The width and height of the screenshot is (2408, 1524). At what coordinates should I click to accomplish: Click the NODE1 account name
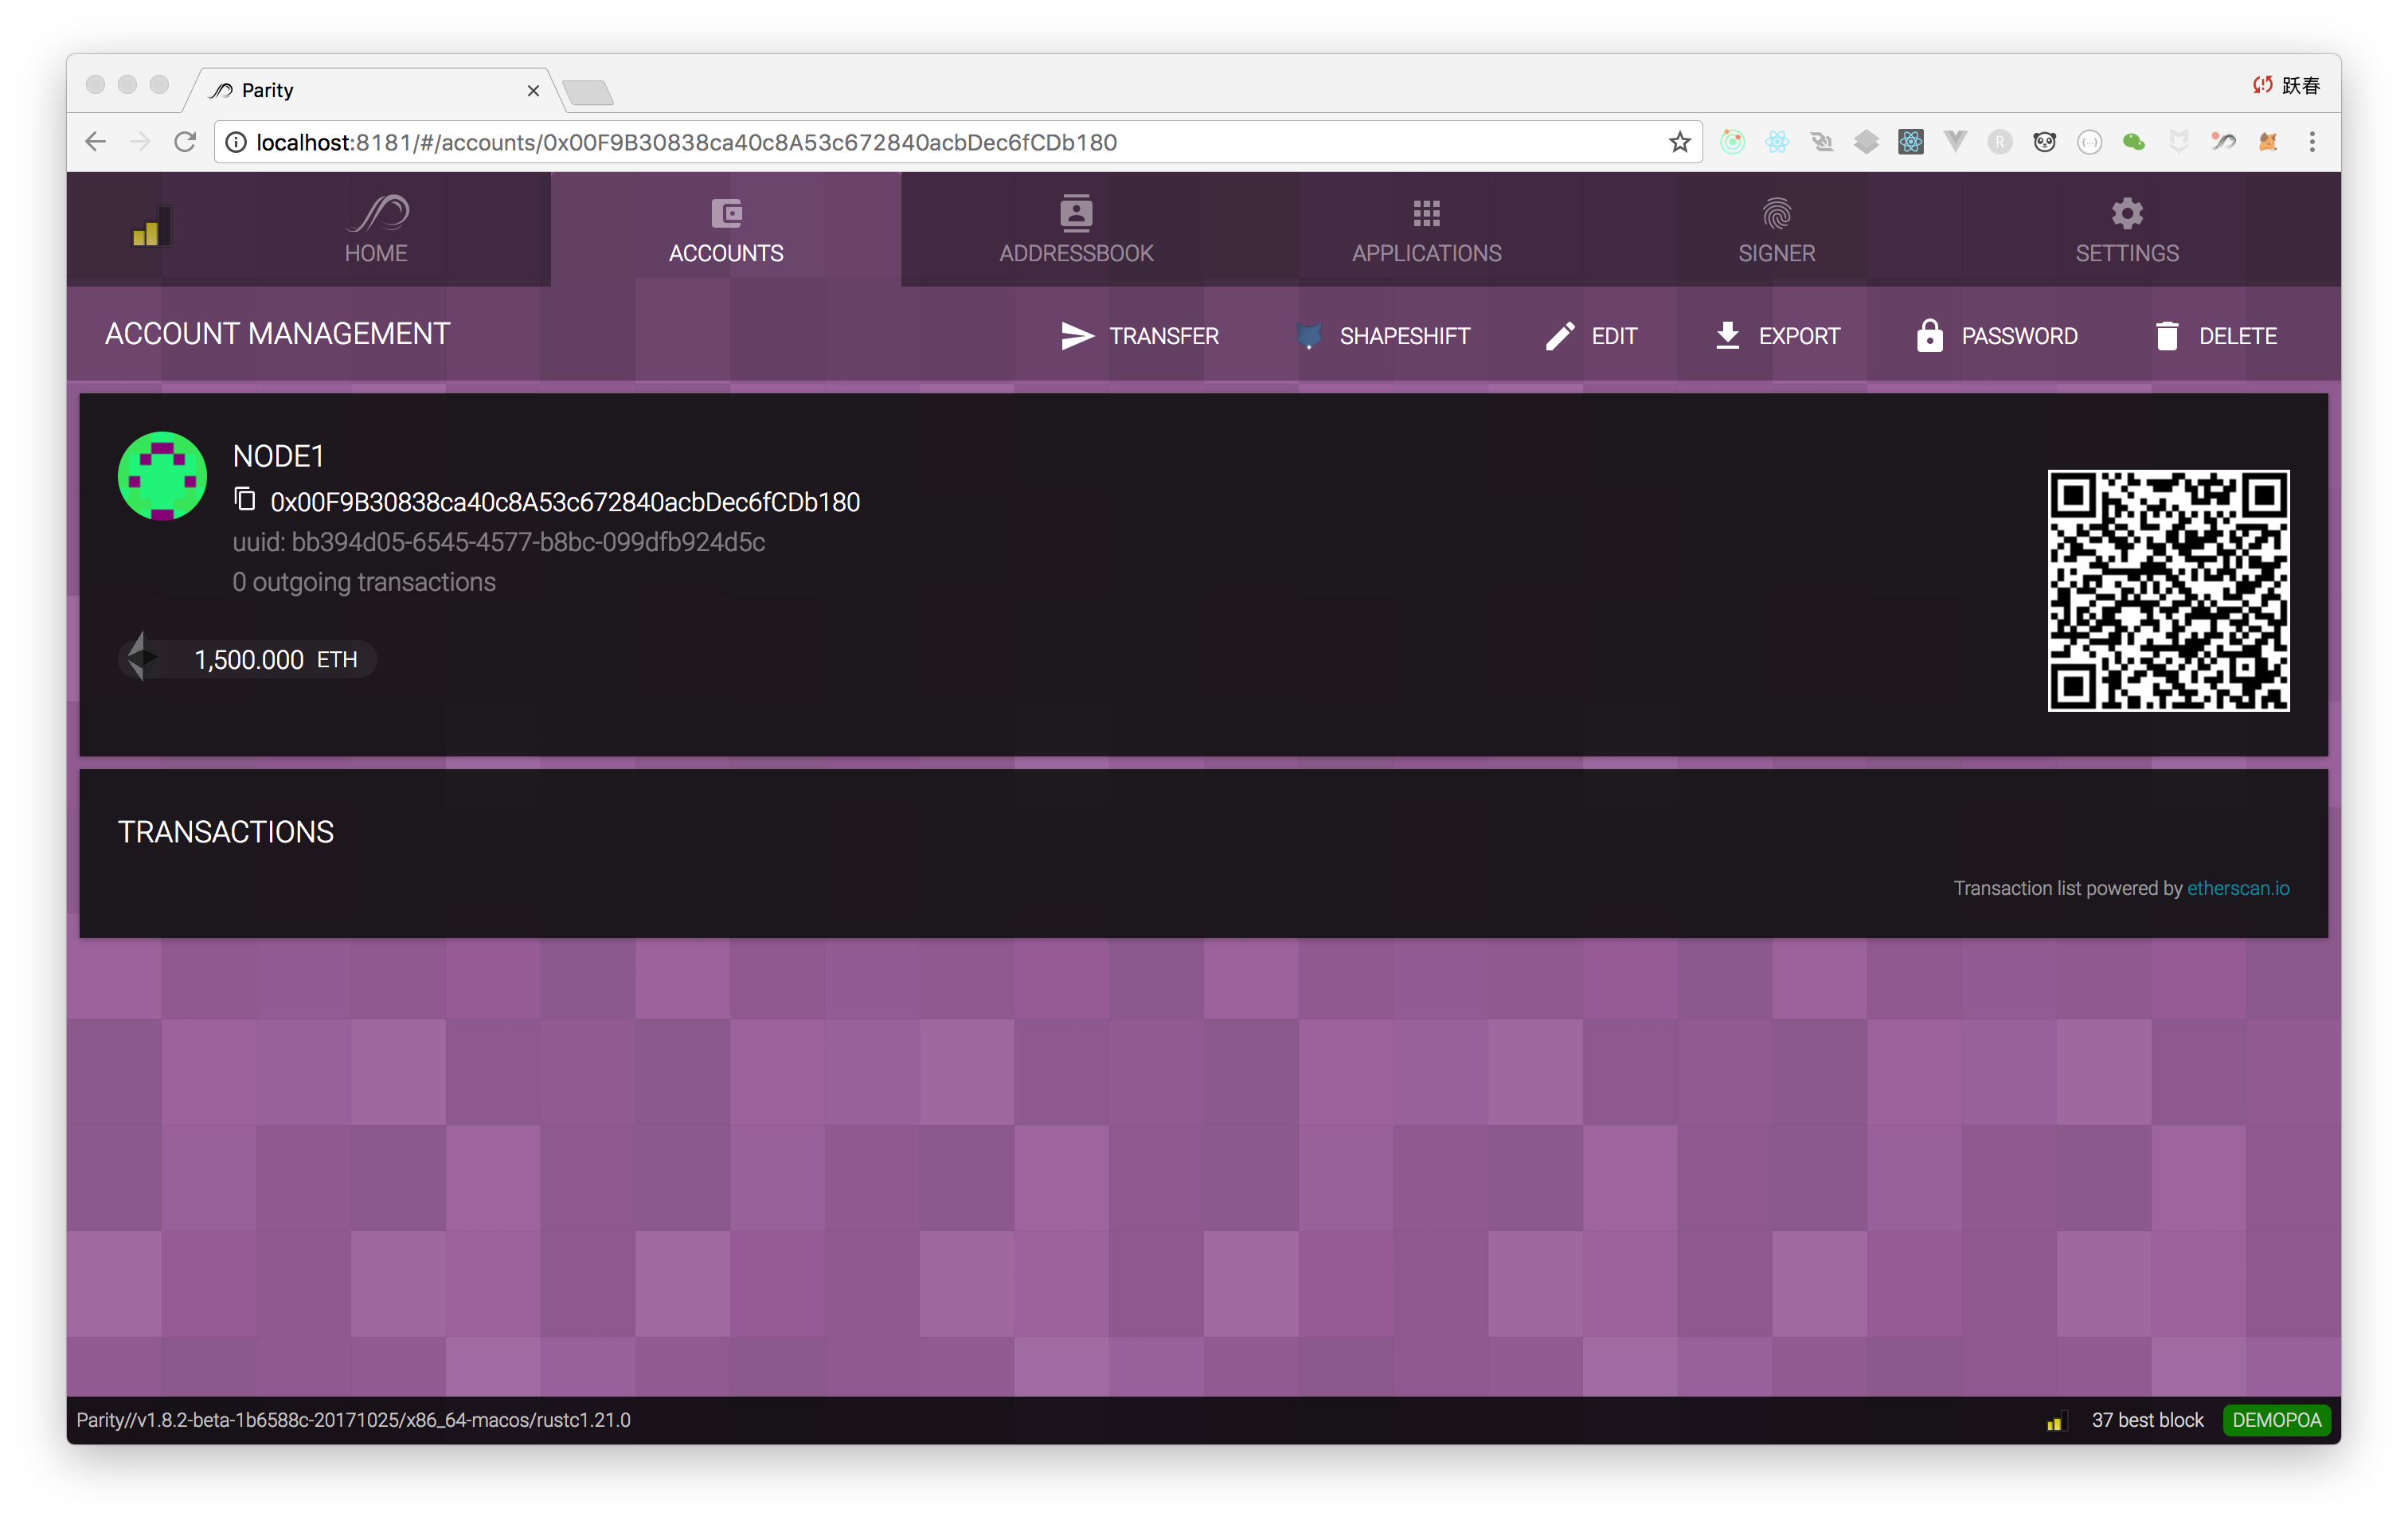(278, 456)
